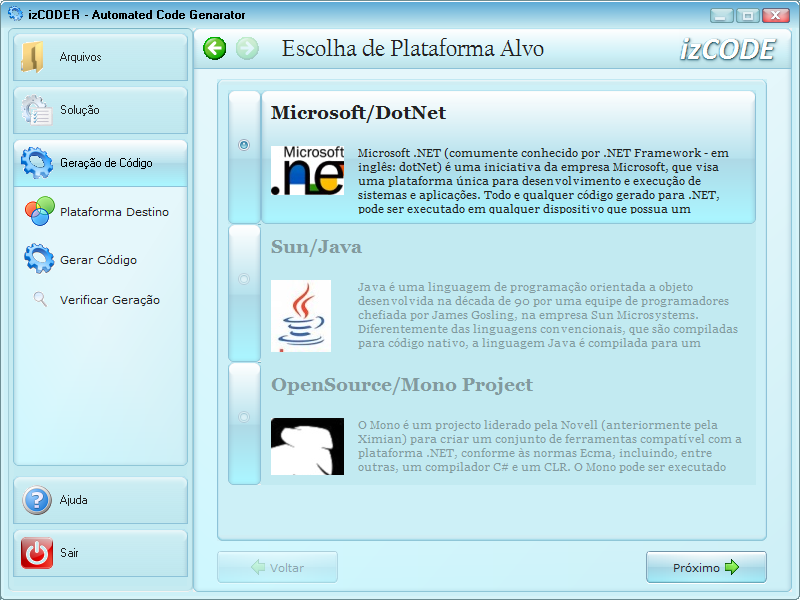Viewport: 800px width, 600px height.
Task: Click the red Sair power icon
Action: click(x=37, y=553)
